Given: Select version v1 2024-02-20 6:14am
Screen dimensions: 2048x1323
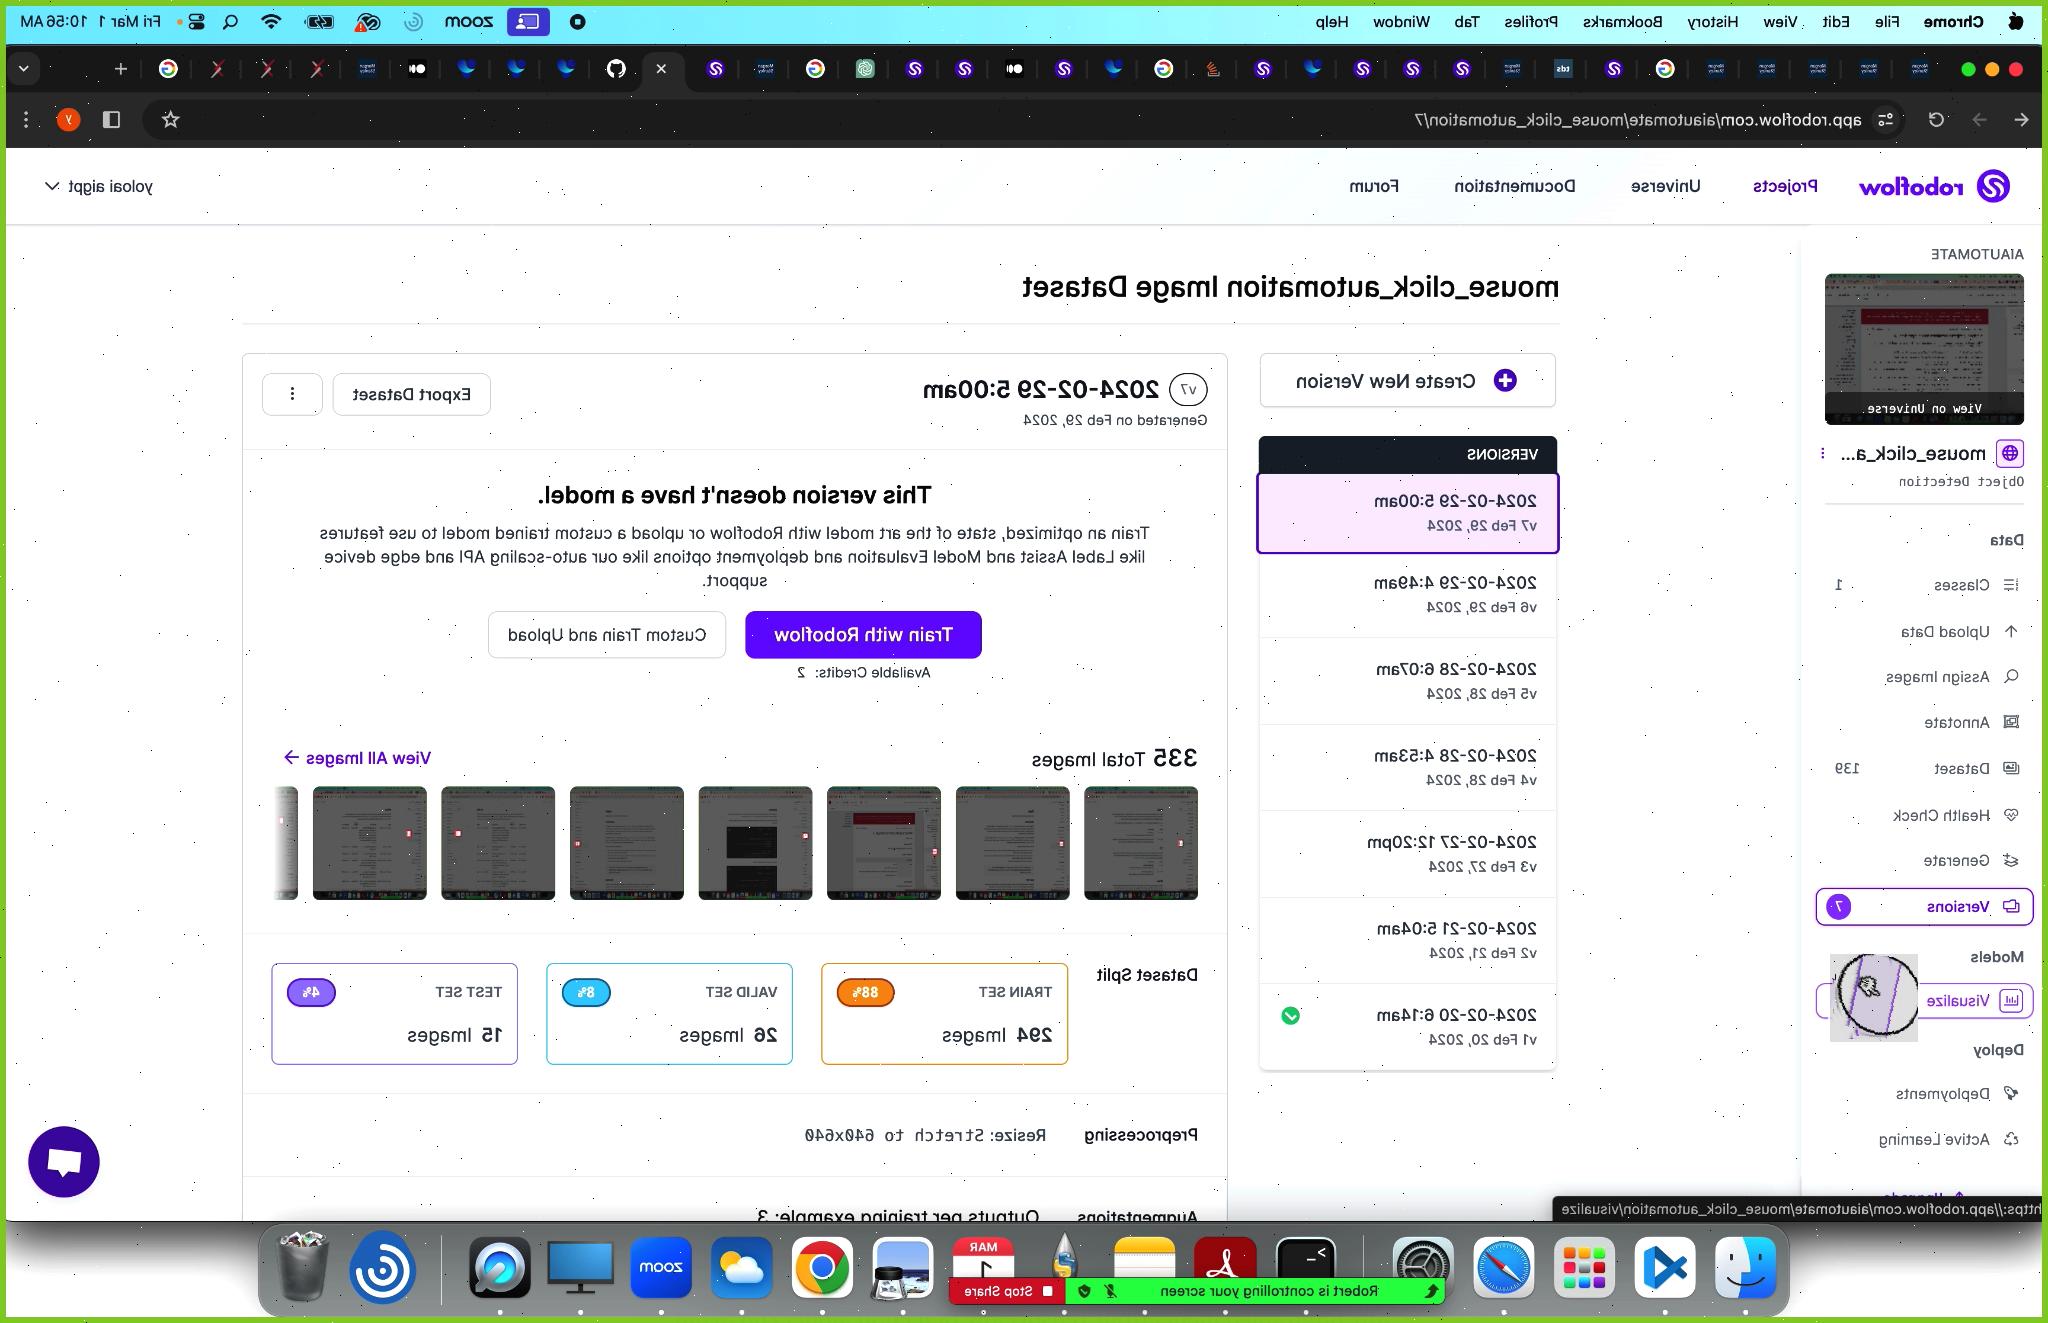Looking at the screenshot, I should click(x=1407, y=1027).
